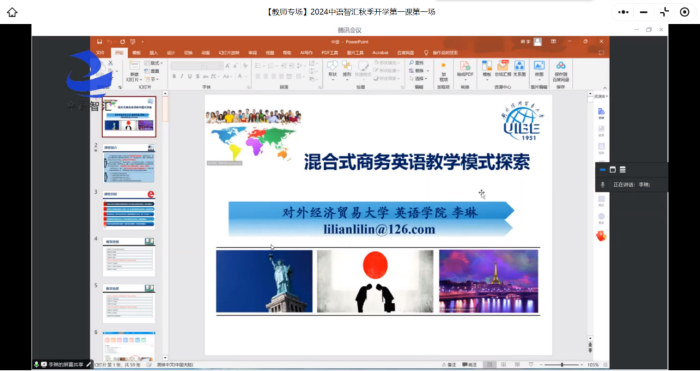Apply text Shadow (S) formatting
The width and height of the screenshot is (700, 371).
197,76
